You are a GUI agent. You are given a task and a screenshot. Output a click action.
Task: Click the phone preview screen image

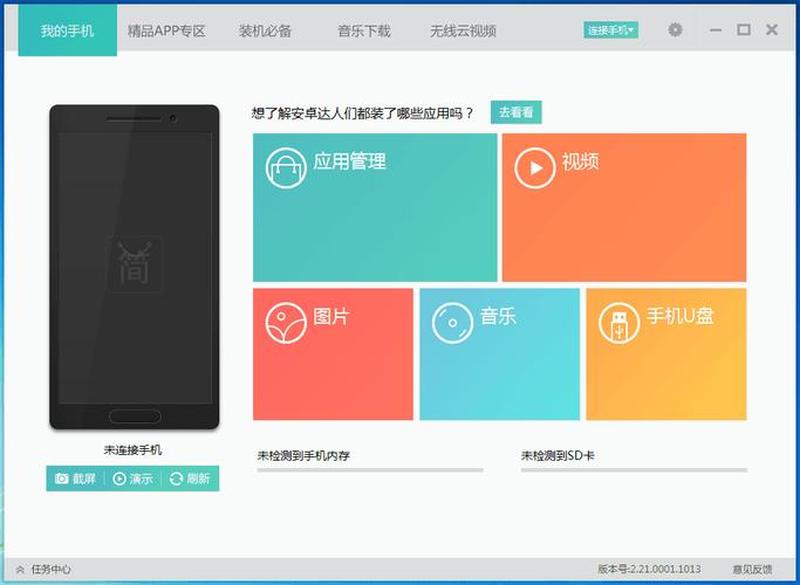pos(135,268)
